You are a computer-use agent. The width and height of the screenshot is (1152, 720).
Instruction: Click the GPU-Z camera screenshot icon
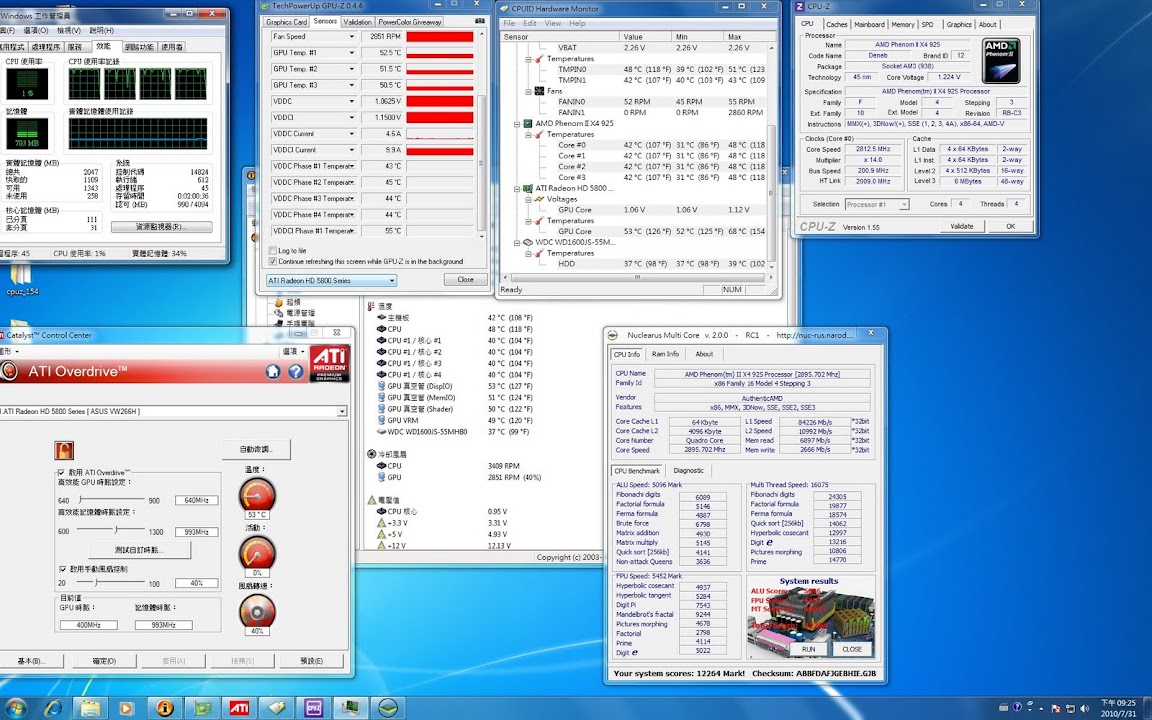[x=480, y=22]
